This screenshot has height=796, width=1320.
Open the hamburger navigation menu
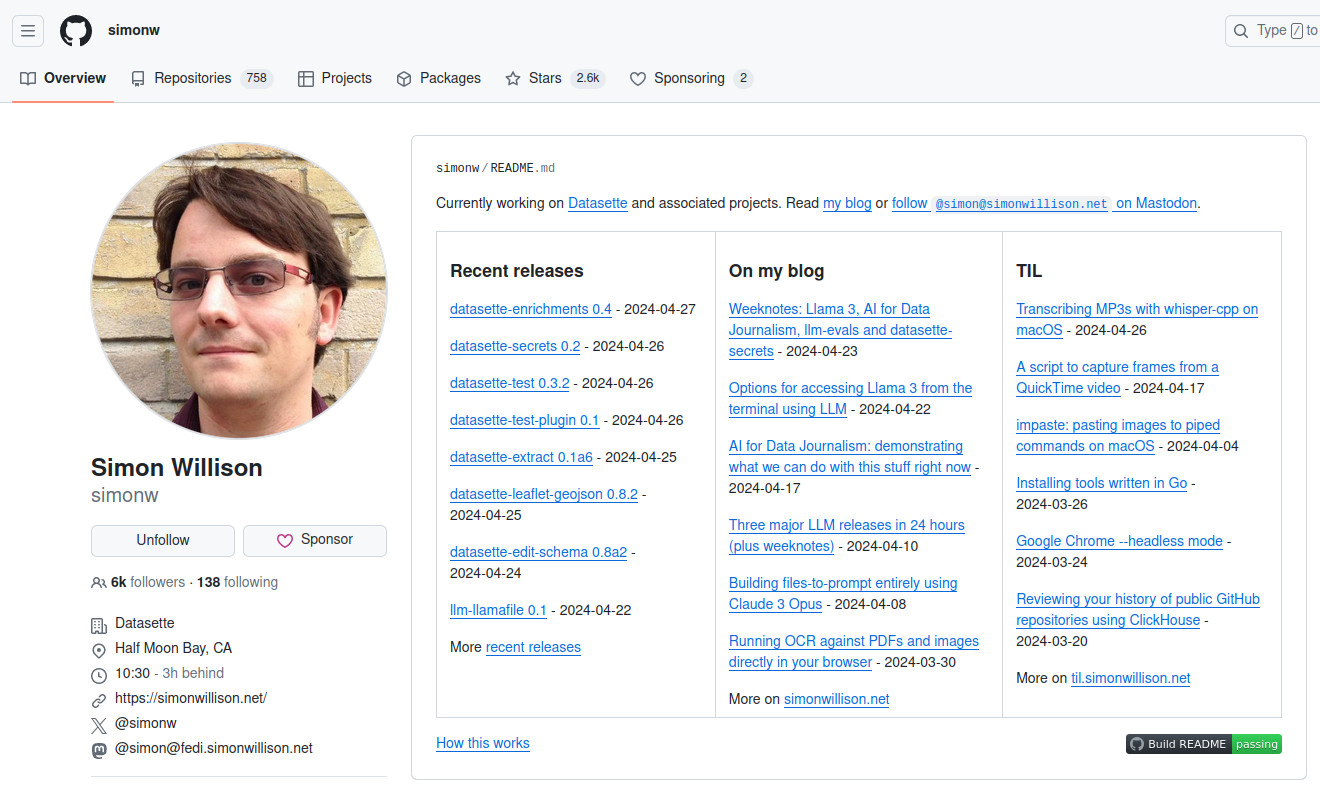(x=28, y=31)
